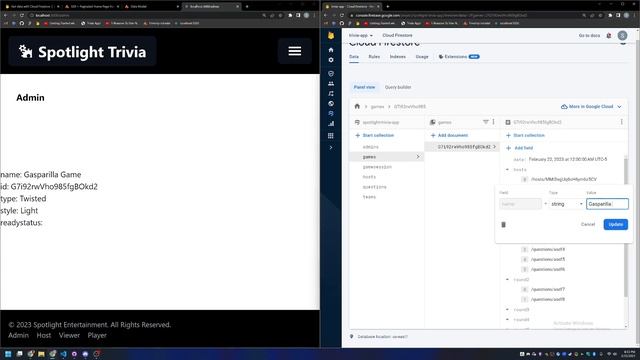The height and width of the screenshot is (360, 640).
Task: Switch to the Usage tab
Action: pyautogui.click(x=422, y=57)
